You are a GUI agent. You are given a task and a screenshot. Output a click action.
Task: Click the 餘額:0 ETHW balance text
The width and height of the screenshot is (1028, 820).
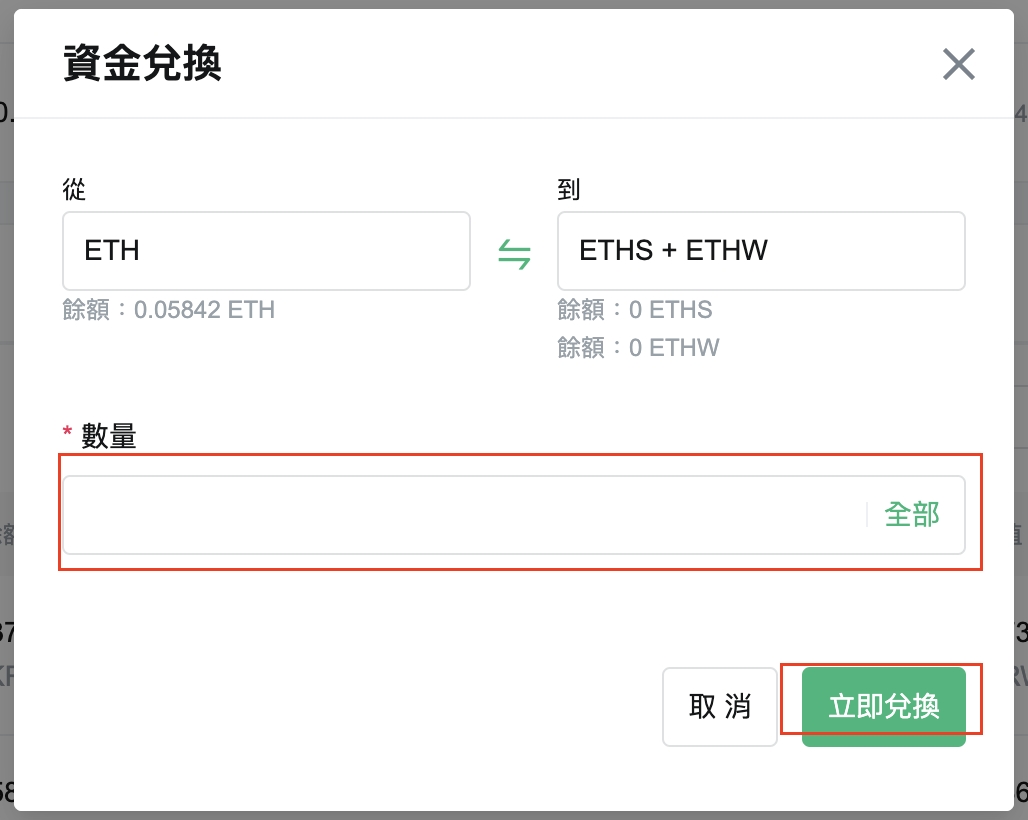tap(638, 348)
